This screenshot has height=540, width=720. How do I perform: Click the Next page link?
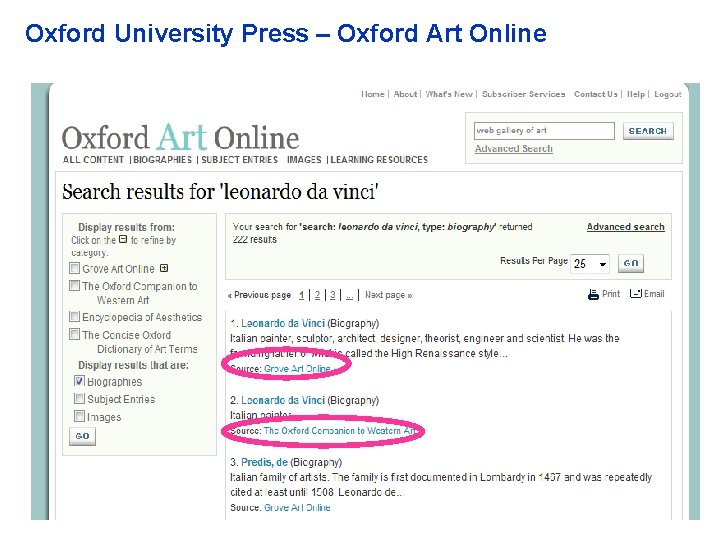click(x=388, y=295)
